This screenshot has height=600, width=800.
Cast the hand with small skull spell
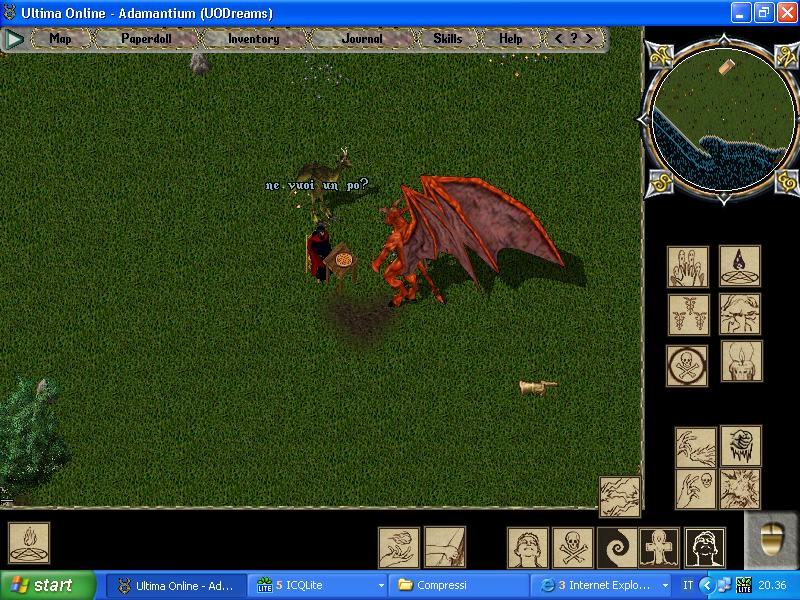click(x=696, y=489)
